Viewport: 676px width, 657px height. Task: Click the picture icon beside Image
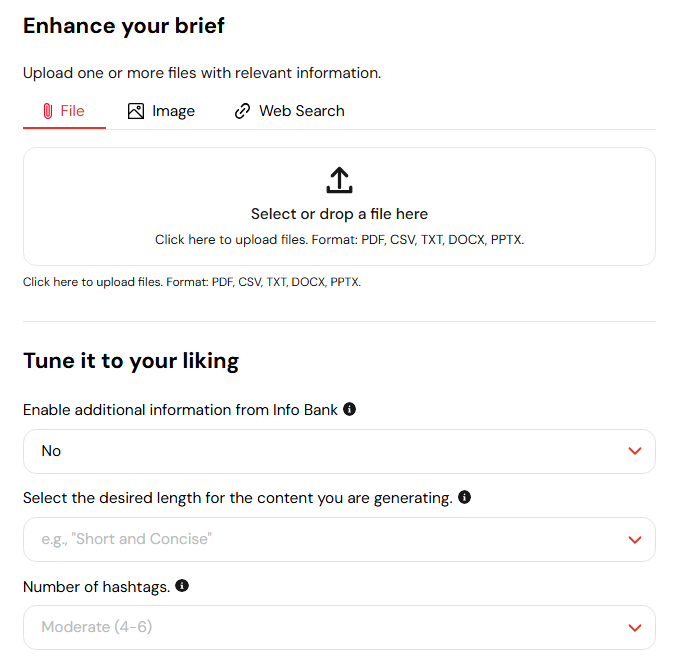click(136, 111)
